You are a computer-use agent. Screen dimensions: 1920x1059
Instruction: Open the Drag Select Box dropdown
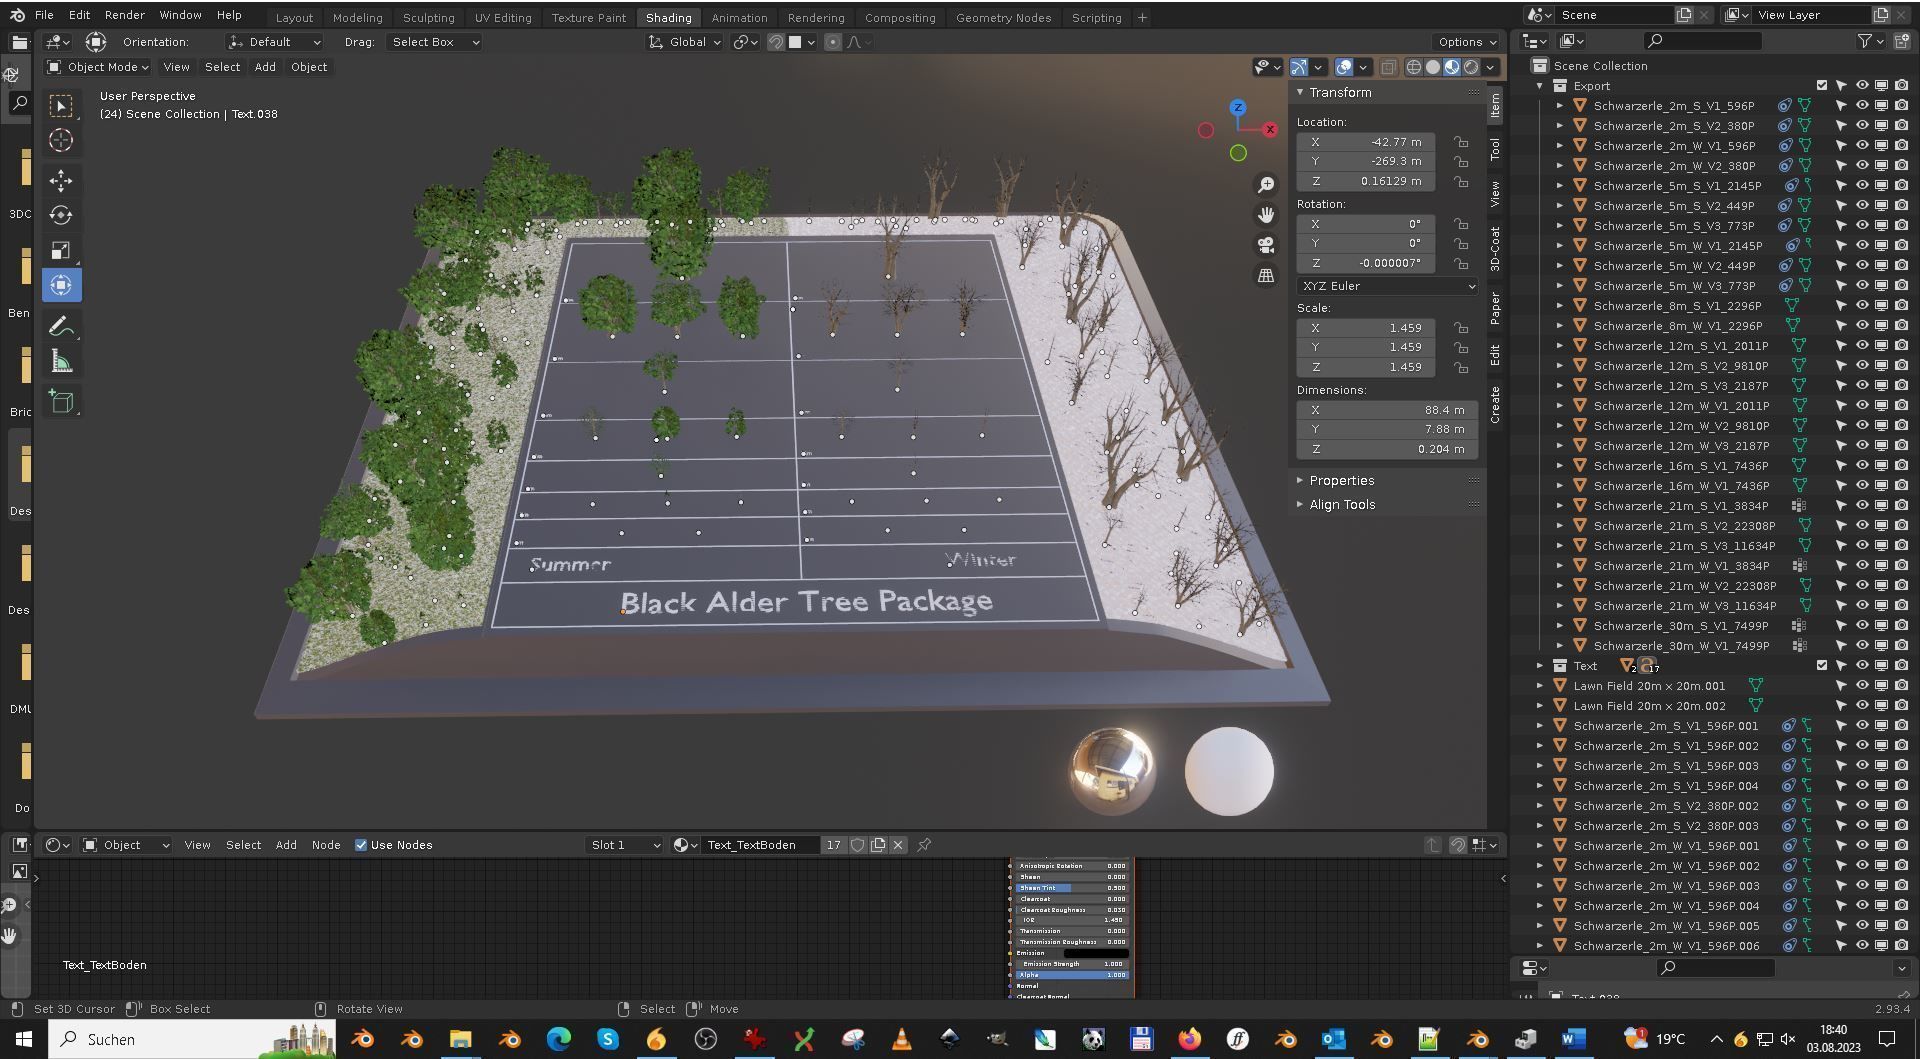click(x=435, y=42)
